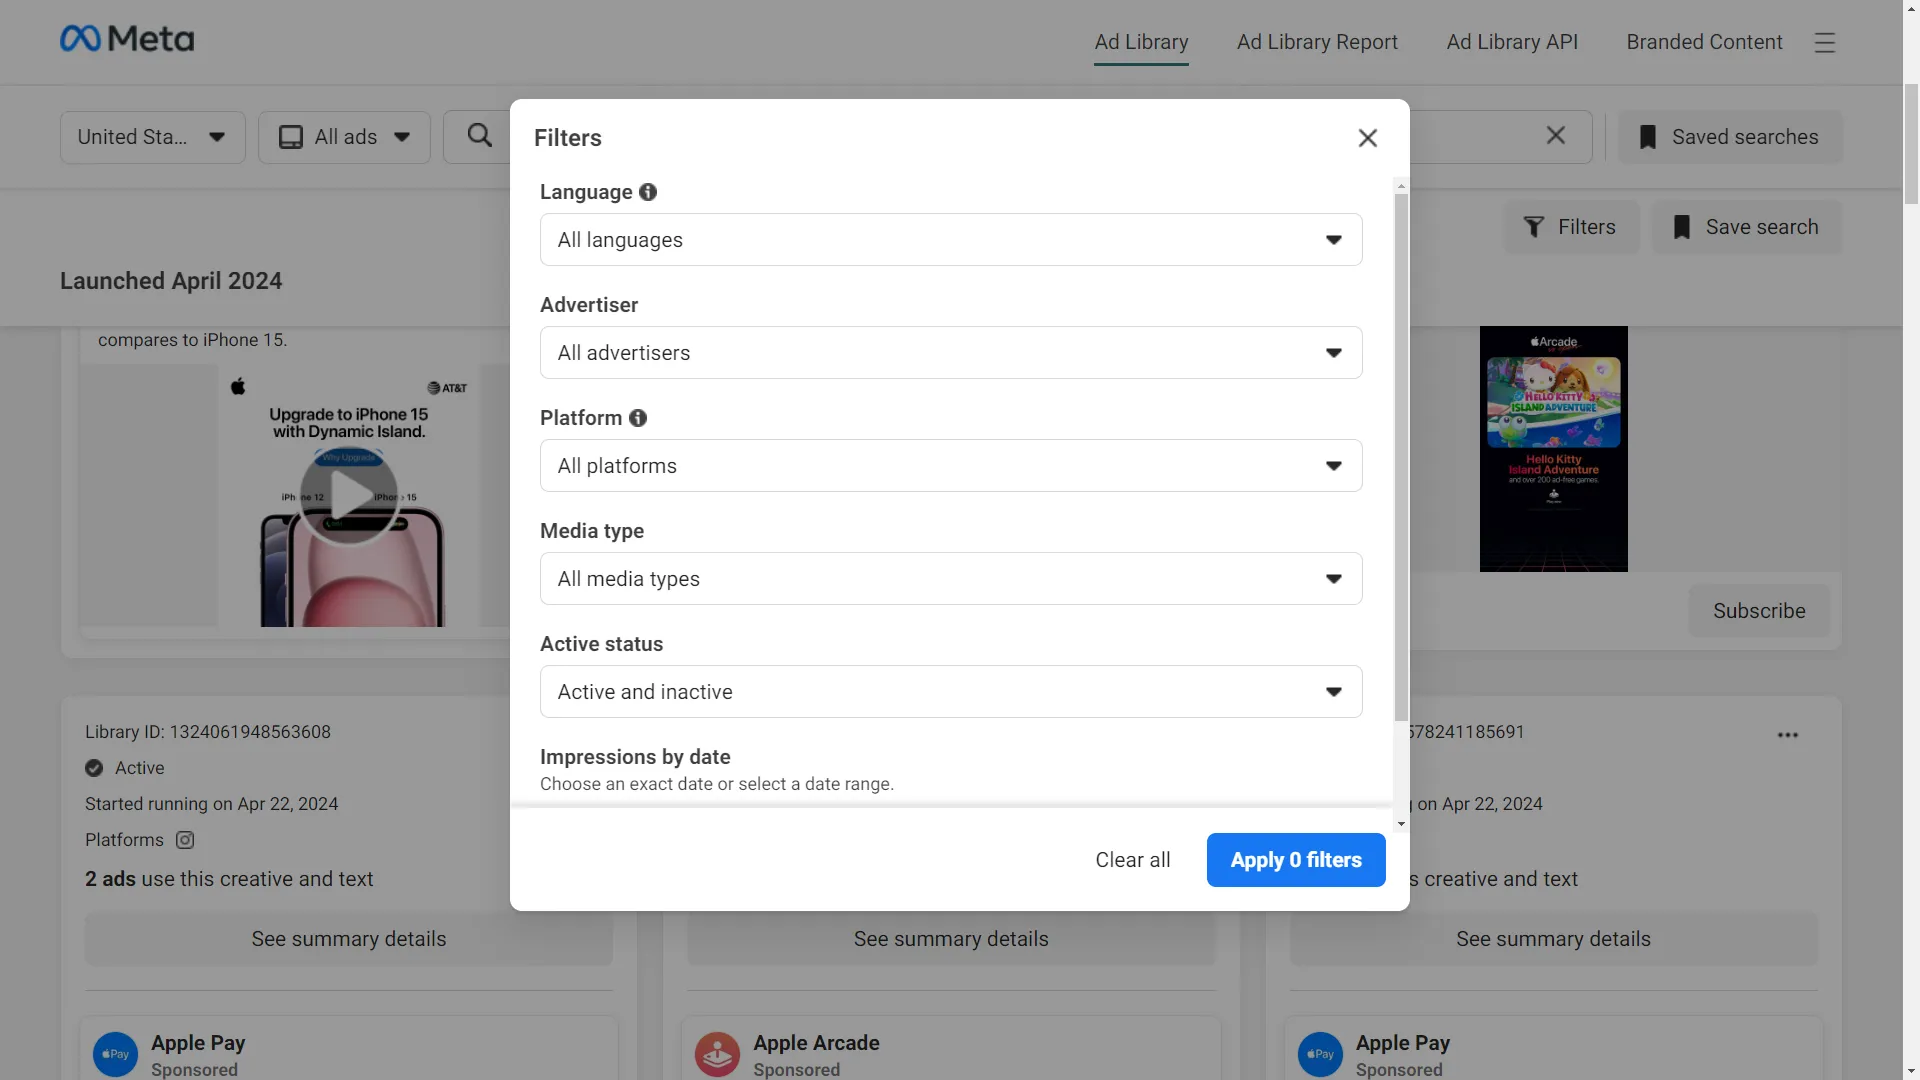This screenshot has width=1920, height=1080.
Task: Click the Save search button
Action: (1746, 227)
